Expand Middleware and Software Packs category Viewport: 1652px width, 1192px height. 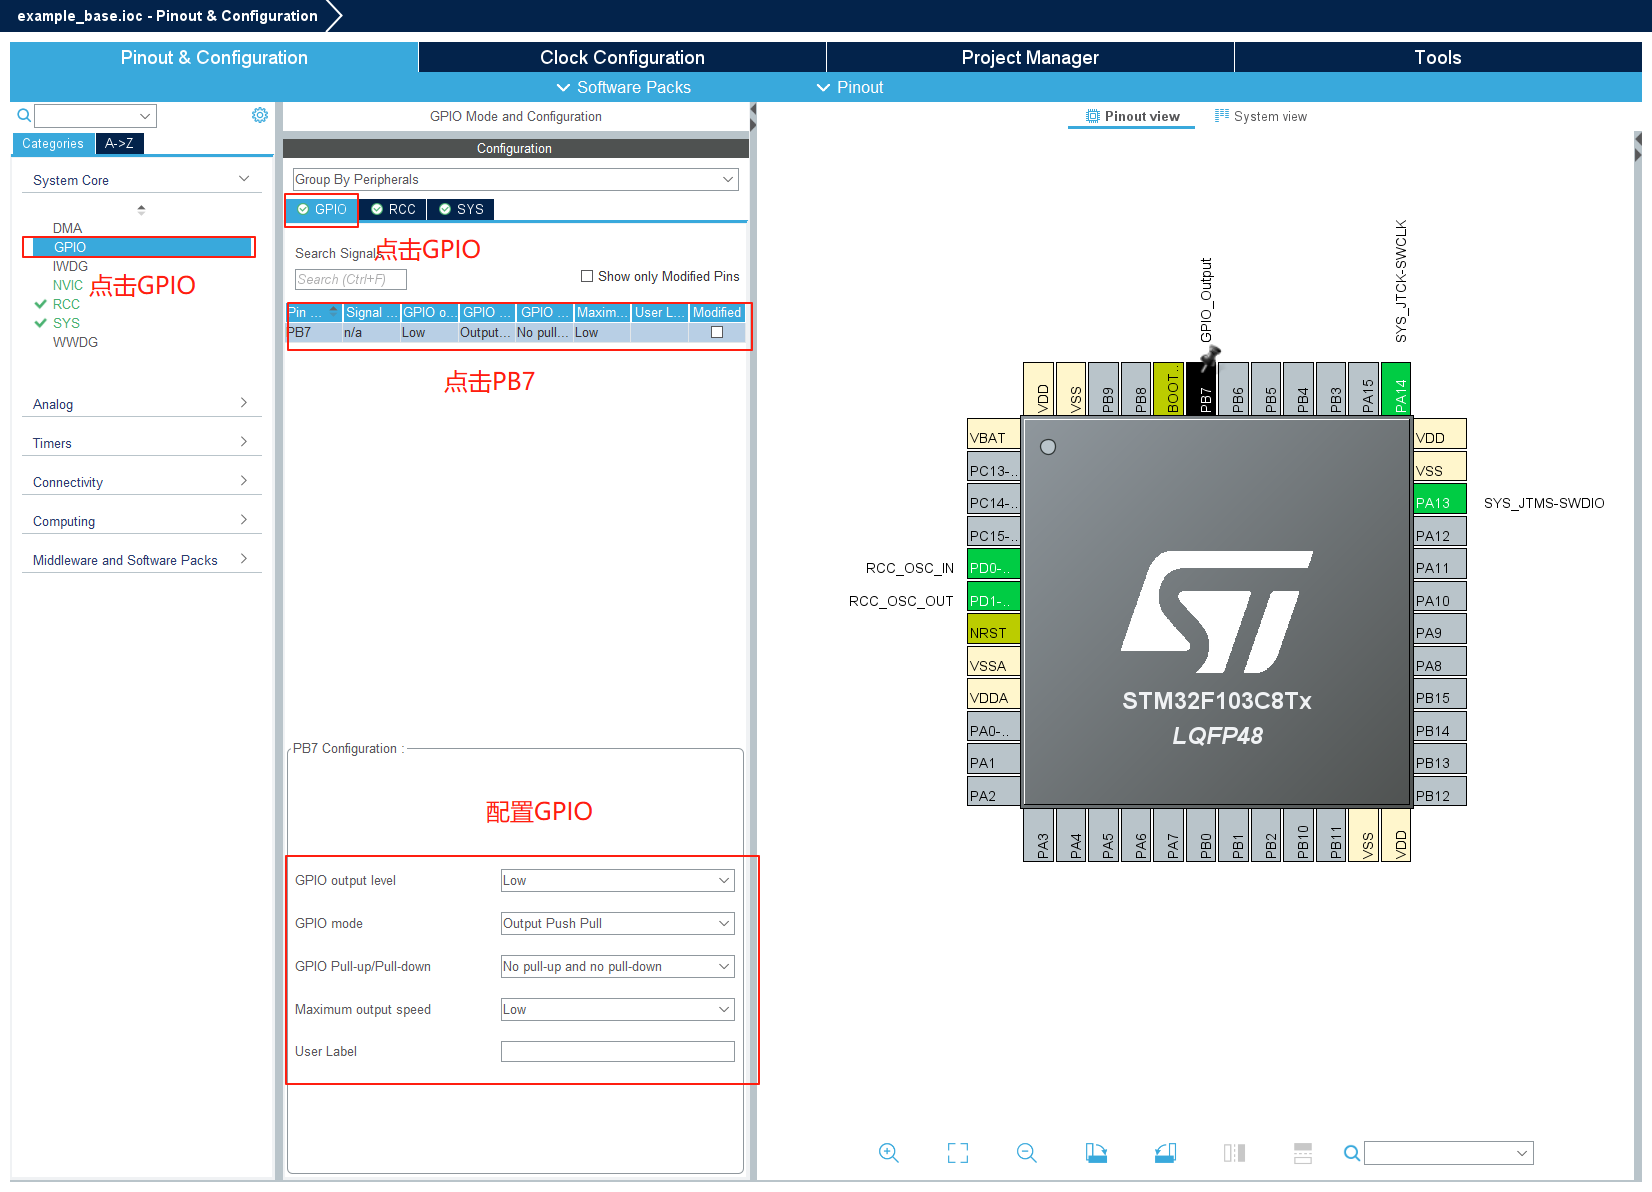tap(142, 560)
